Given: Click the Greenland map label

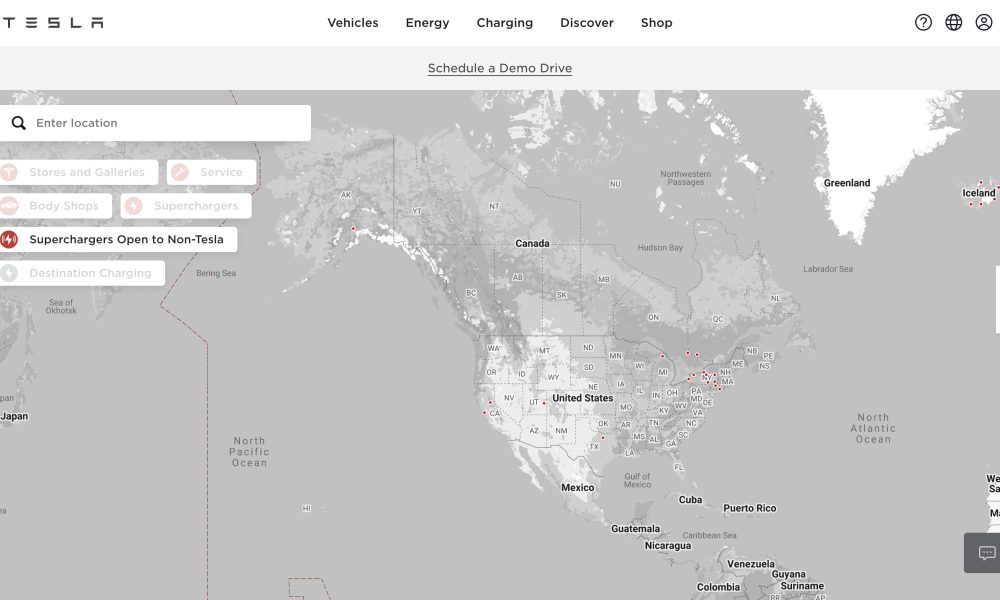Looking at the screenshot, I should pos(846,183).
